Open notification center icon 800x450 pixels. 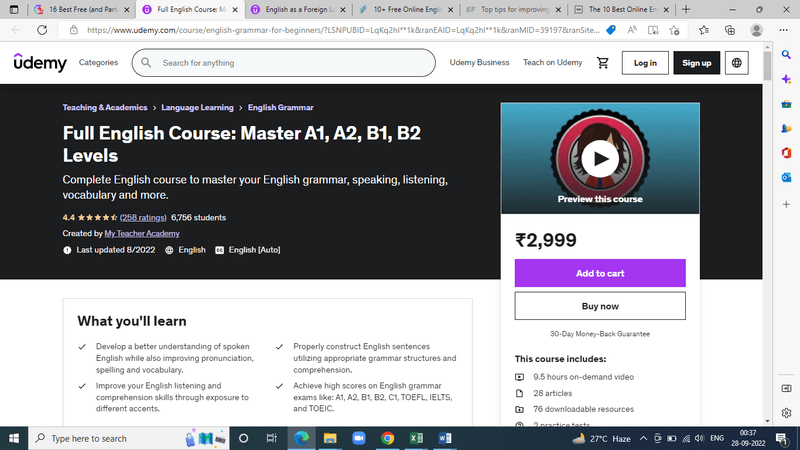[781, 438]
